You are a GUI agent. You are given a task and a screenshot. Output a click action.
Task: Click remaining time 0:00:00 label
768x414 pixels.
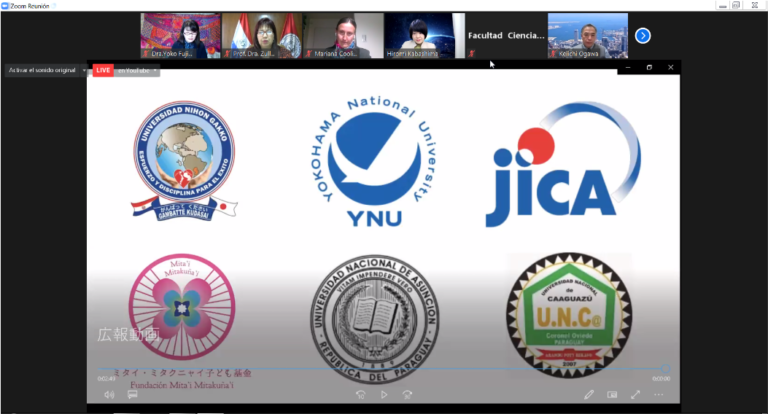661,379
